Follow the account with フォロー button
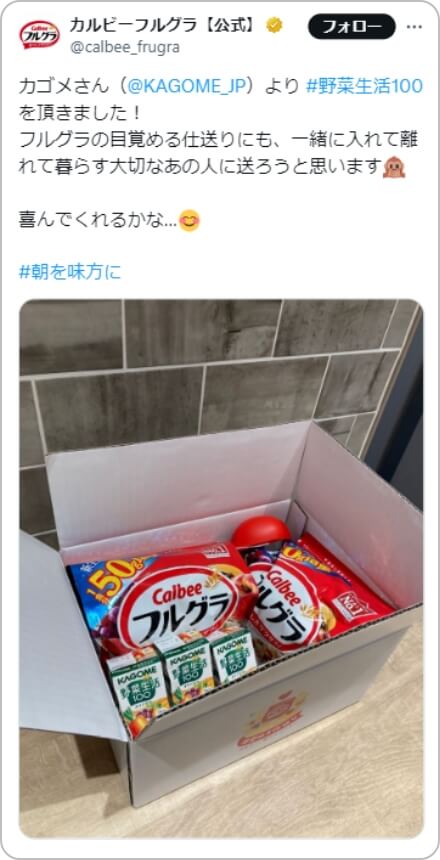 click(x=352, y=26)
